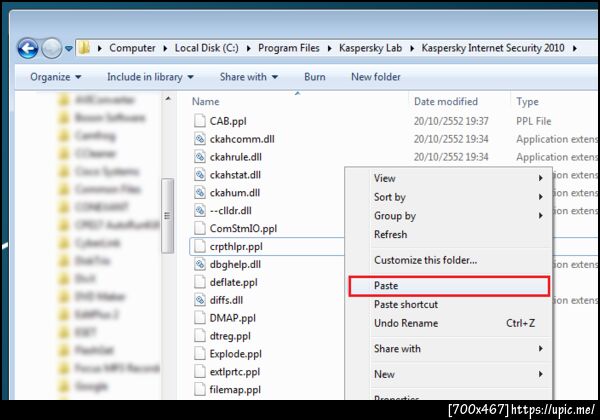Click the diffs.dll file icon
This screenshot has width=600, height=420.
point(200,300)
